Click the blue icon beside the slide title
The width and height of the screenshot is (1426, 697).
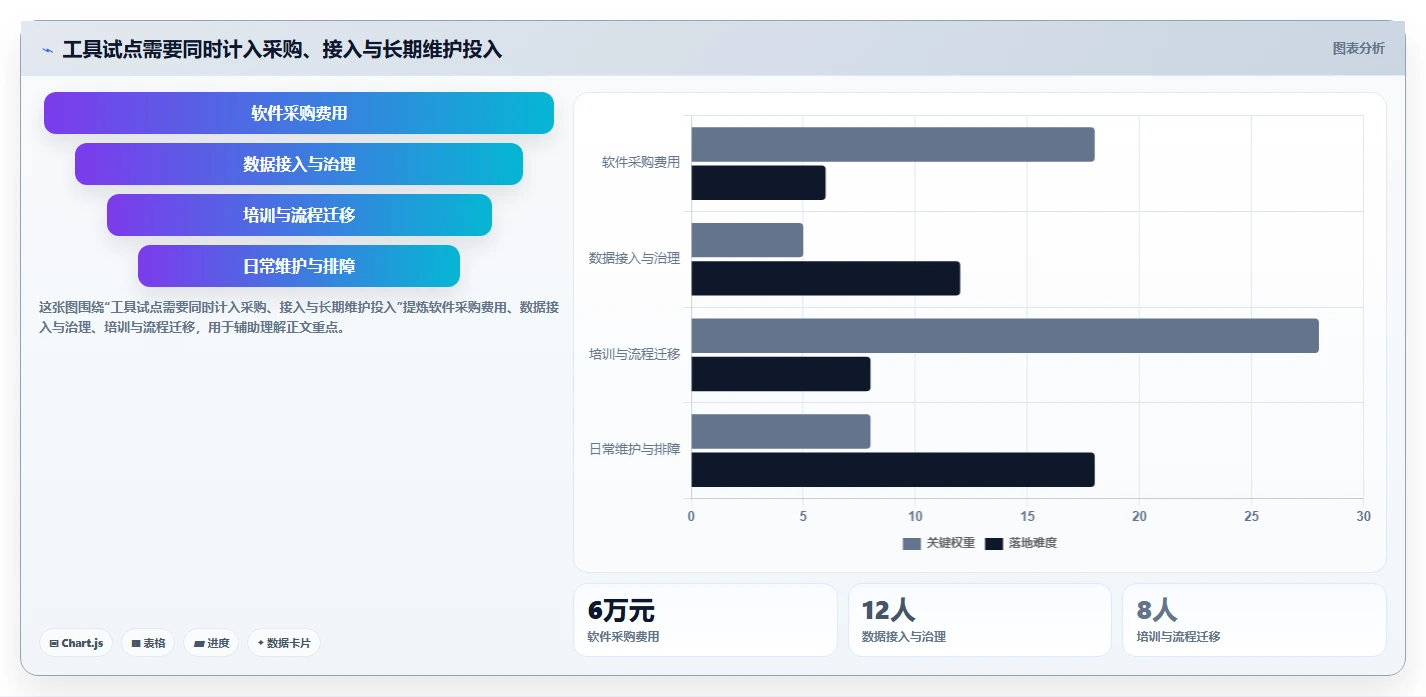click(x=47, y=50)
